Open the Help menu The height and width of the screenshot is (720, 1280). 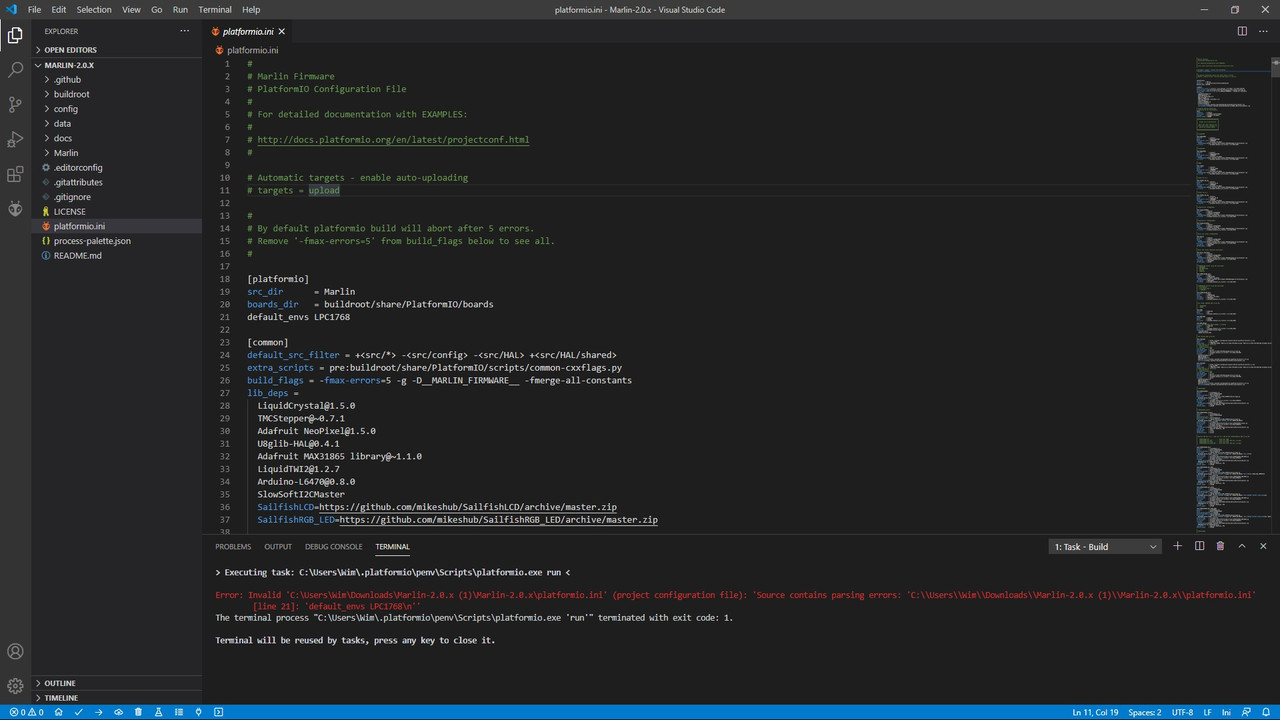[x=251, y=9]
